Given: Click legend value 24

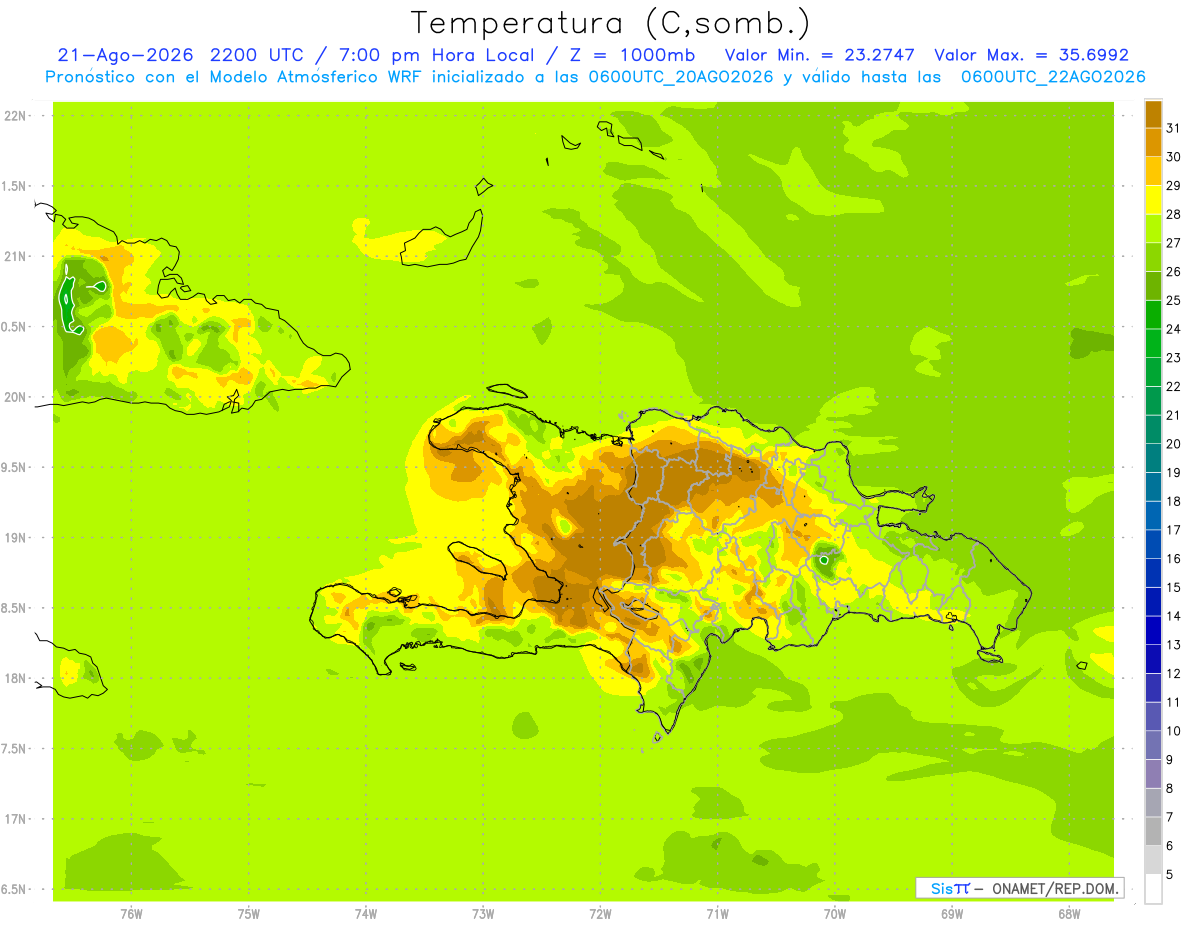Looking at the screenshot, I should tap(1174, 329).
